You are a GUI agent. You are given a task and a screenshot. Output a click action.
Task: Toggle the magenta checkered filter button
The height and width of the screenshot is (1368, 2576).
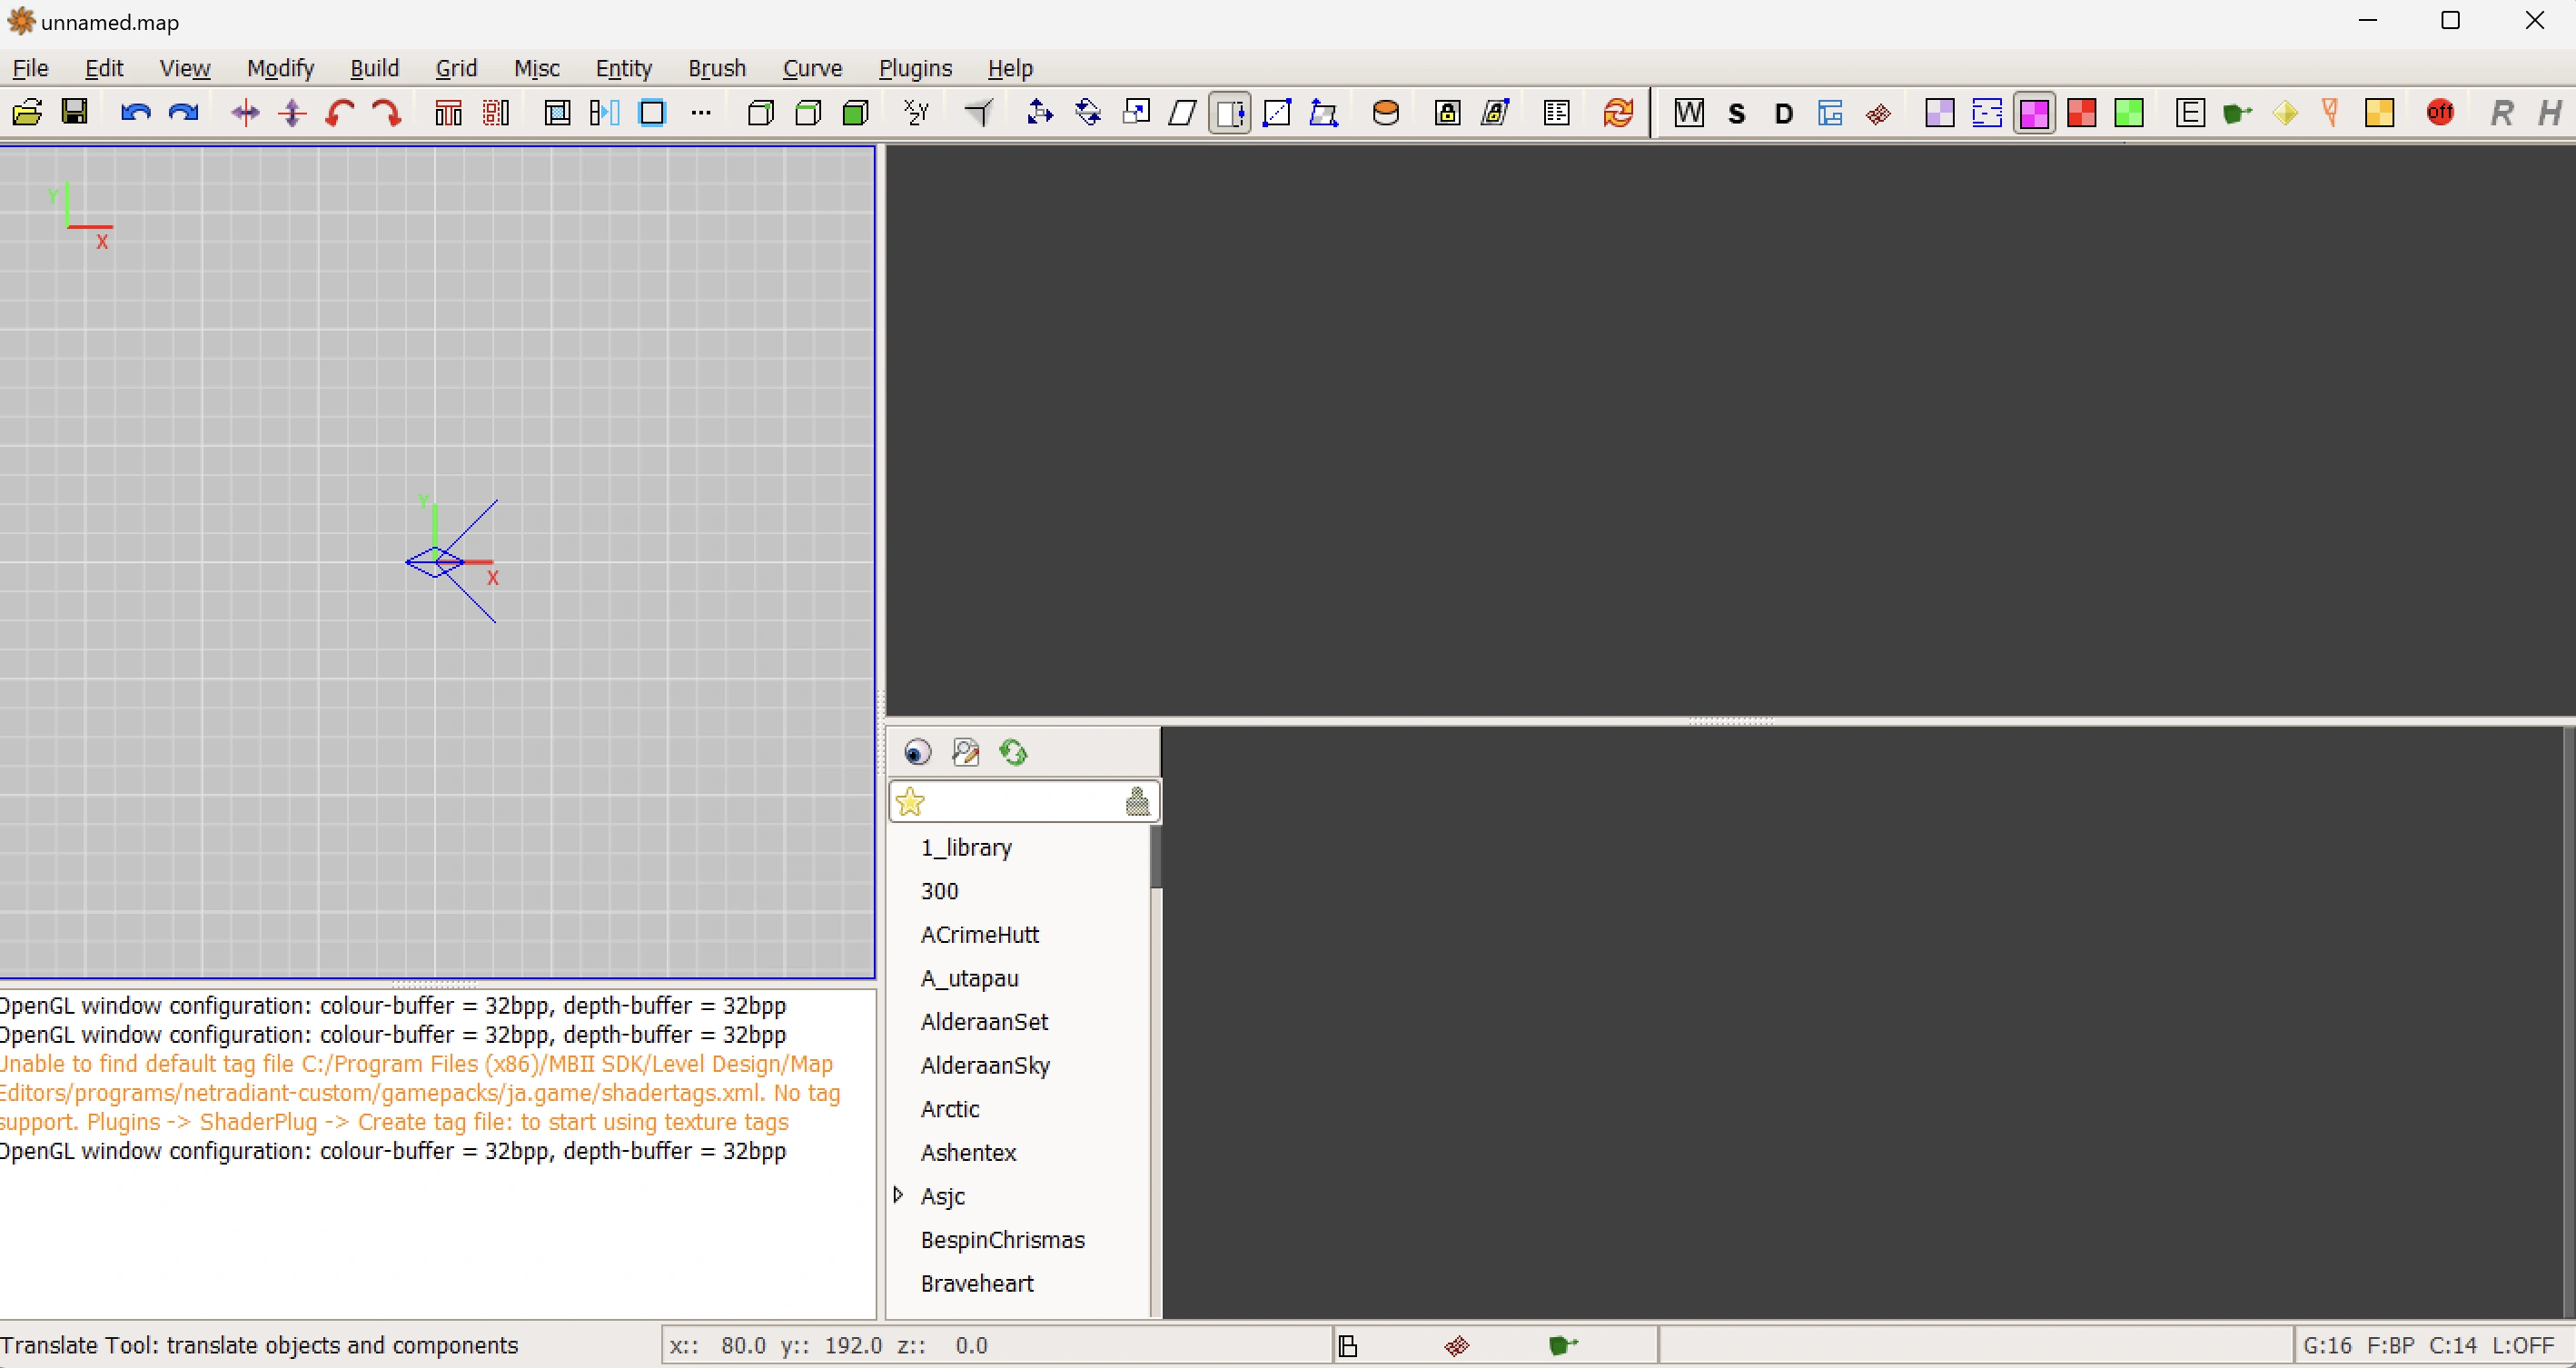click(x=2034, y=112)
